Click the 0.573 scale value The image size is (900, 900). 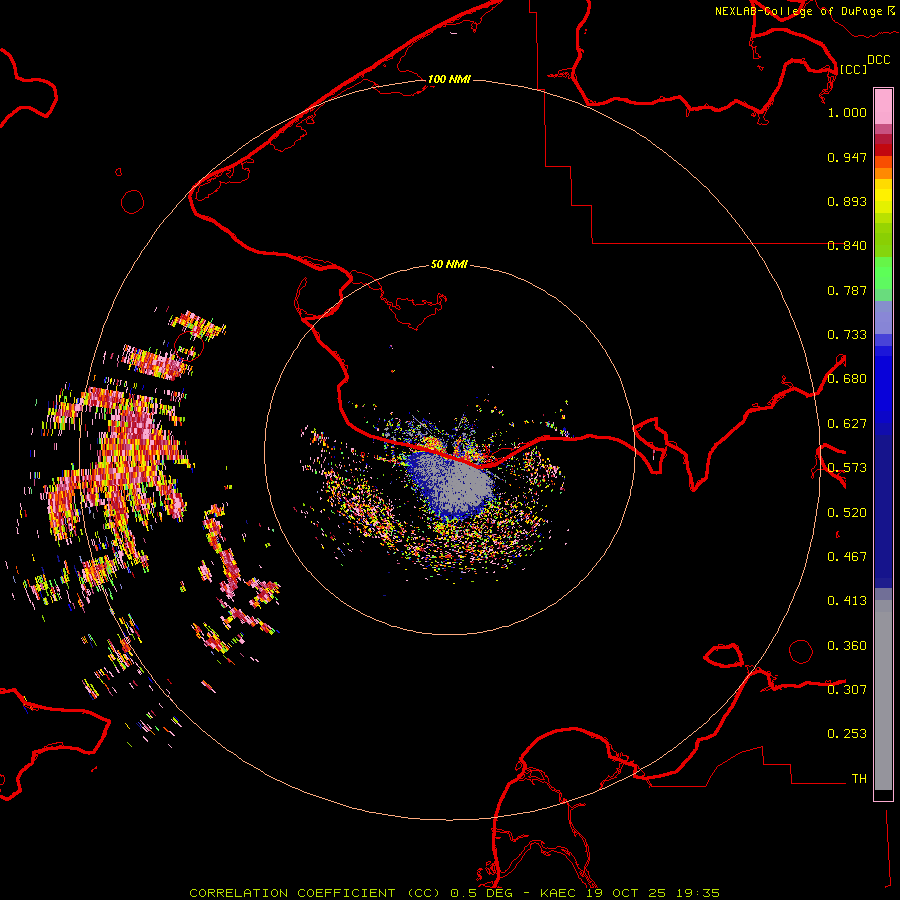[x=847, y=468]
